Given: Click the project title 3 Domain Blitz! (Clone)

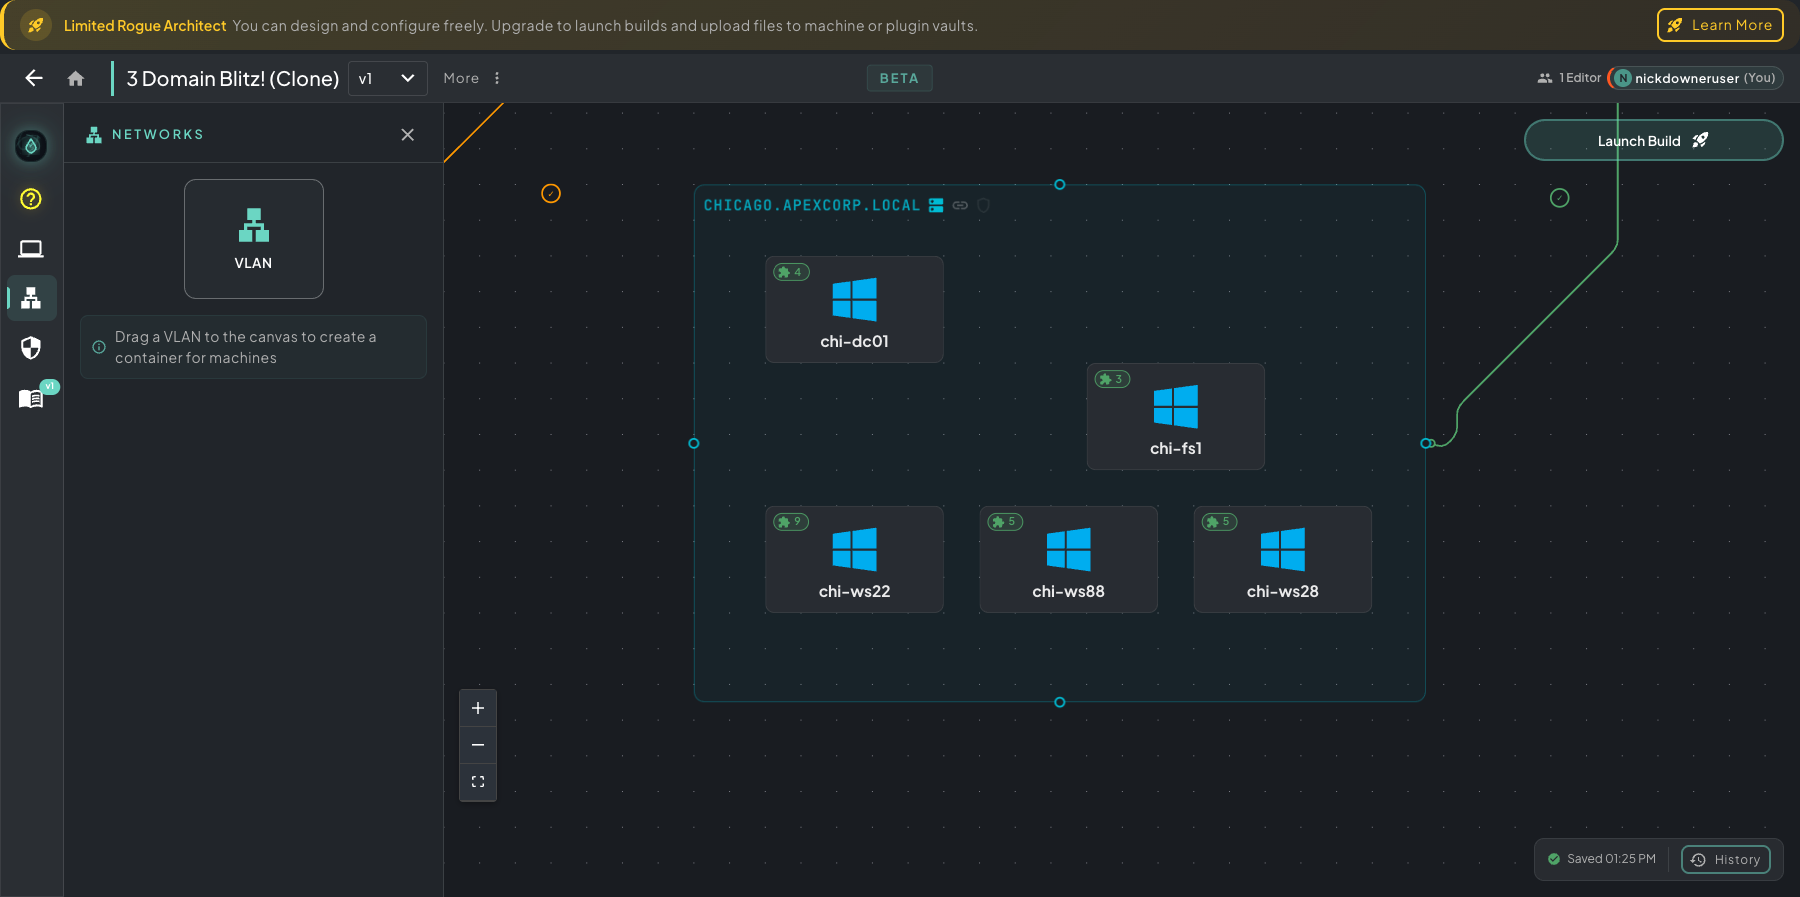Looking at the screenshot, I should tap(233, 79).
